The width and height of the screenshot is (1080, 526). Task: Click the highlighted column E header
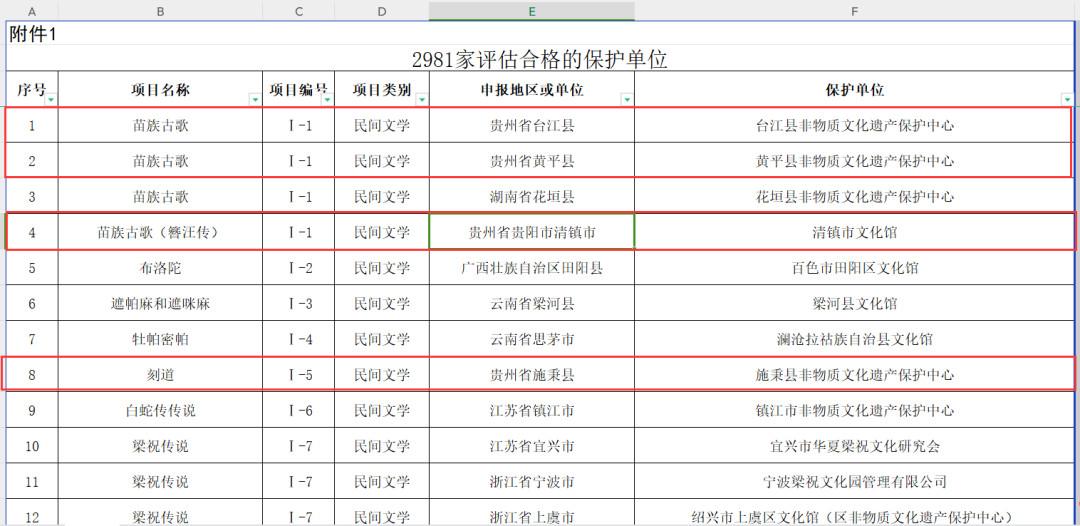tap(531, 11)
